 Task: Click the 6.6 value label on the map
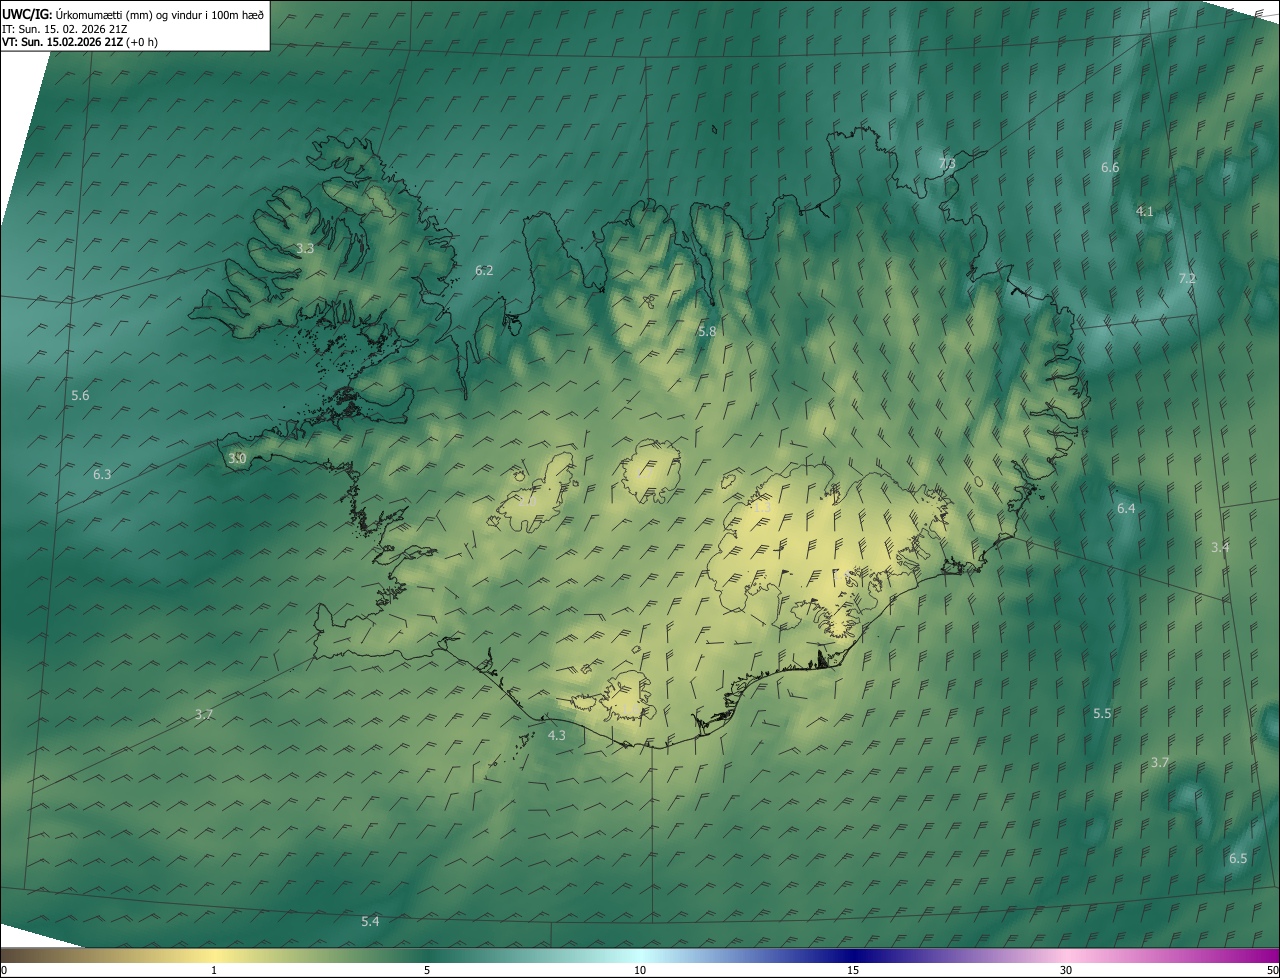(x=1110, y=167)
